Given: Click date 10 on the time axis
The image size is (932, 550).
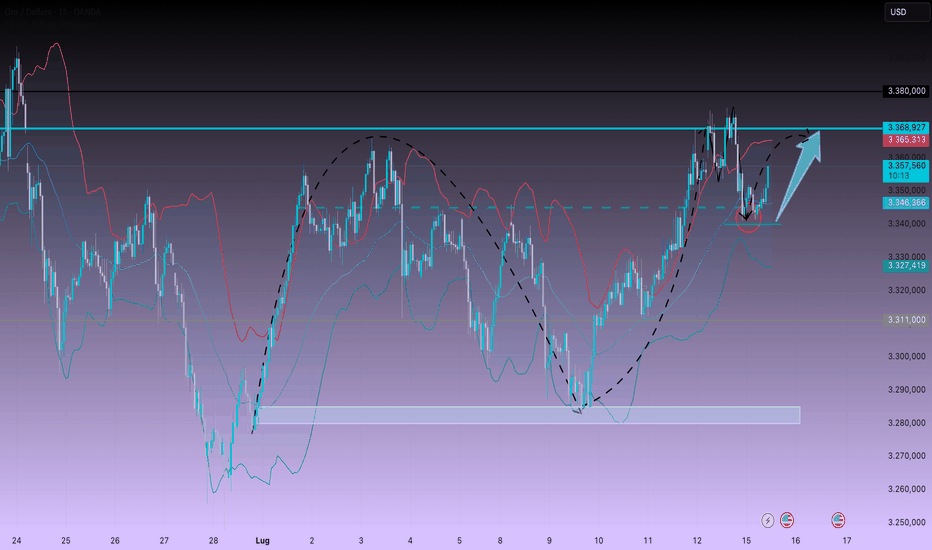Looking at the screenshot, I should coord(598,540).
